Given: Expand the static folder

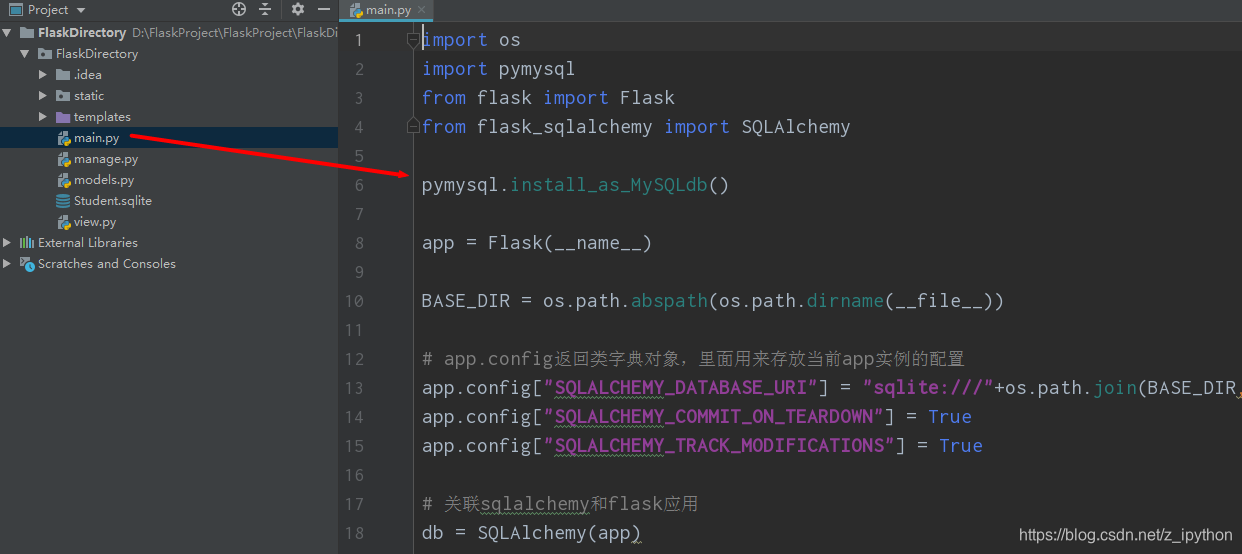Looking at the screenshot, I should [x=43, y=96].
